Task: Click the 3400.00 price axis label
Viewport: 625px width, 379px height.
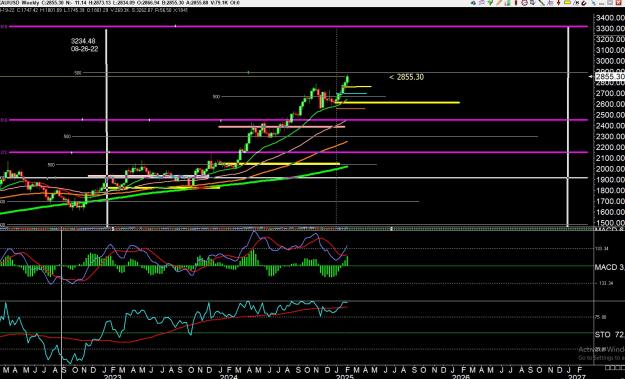Action: [x=609, y=18]
